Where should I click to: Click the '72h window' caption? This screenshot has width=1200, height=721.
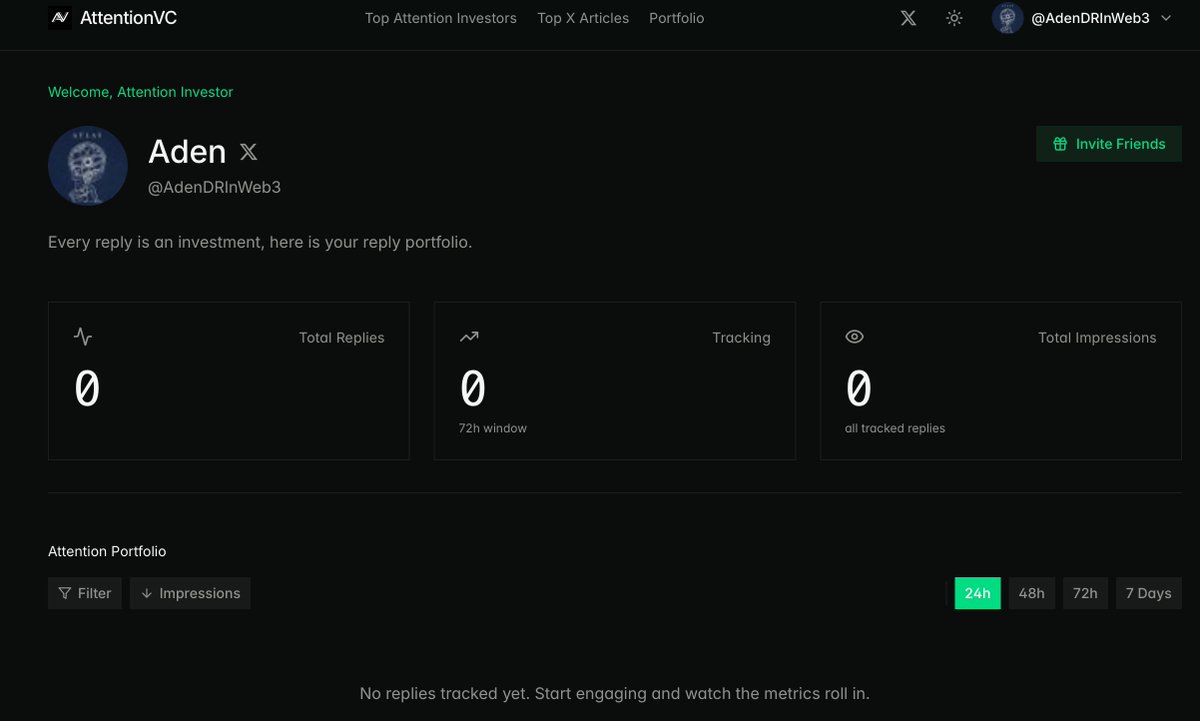click(x=493, y=428)
